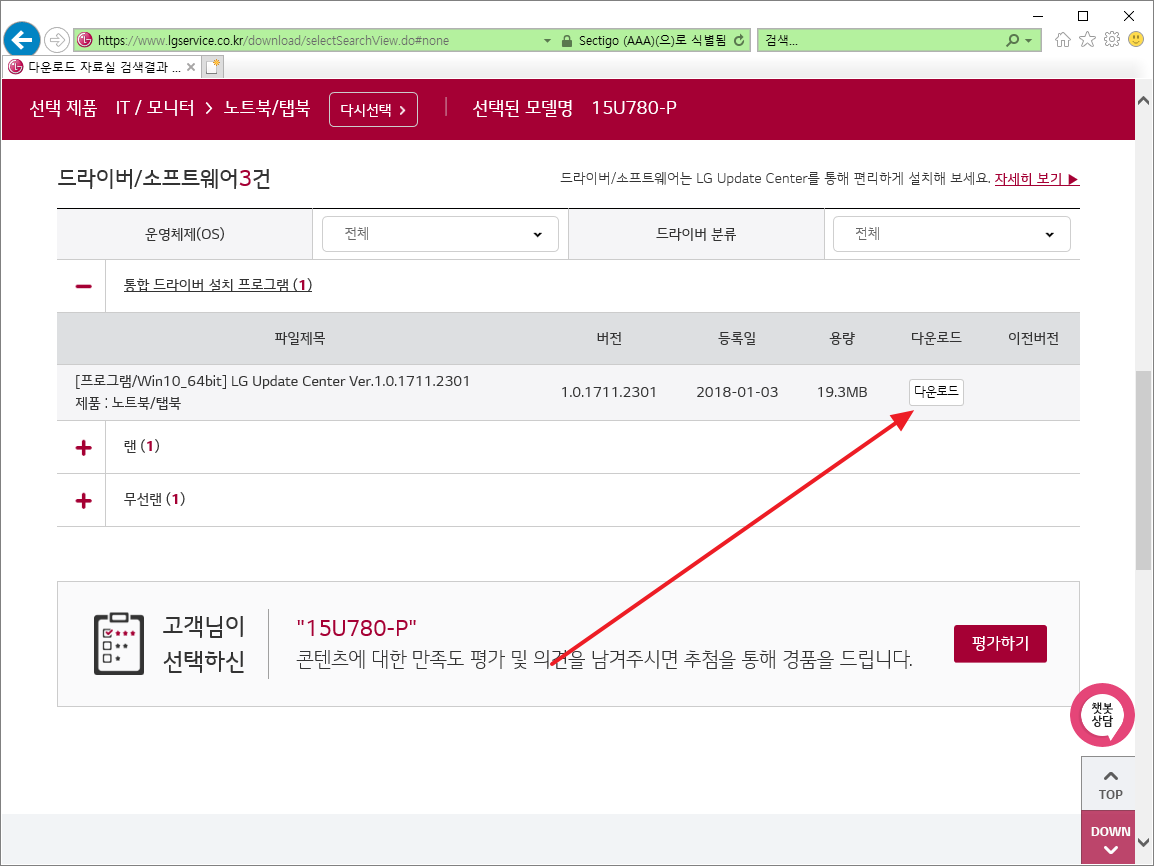Click the 무선랜 (1) category label
The image size is (1154, 866).
155,499
